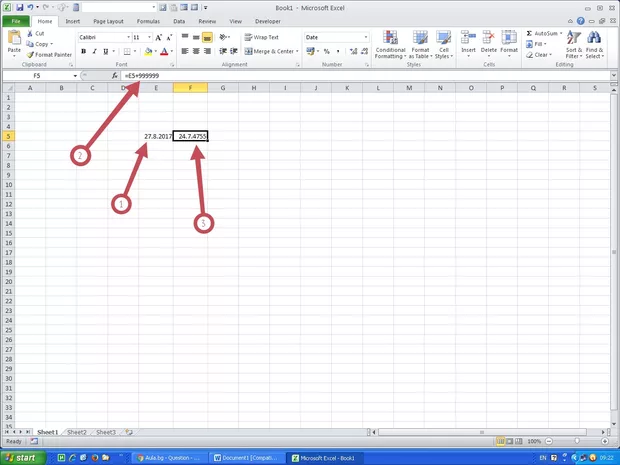Screen dimensions: 620x465
Task: Open Cell Styles gallery
Action: point(444,45)
